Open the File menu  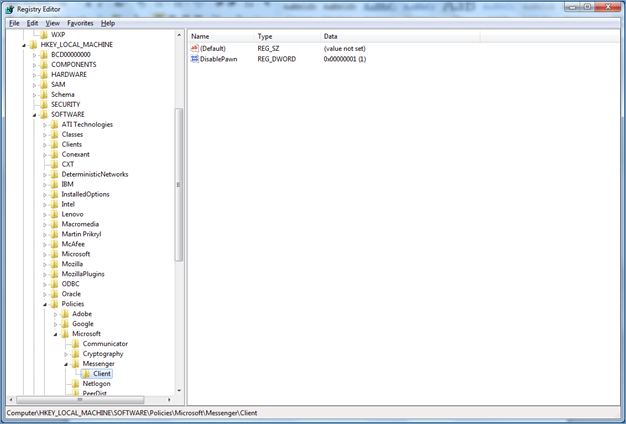[x=14, y=22]
